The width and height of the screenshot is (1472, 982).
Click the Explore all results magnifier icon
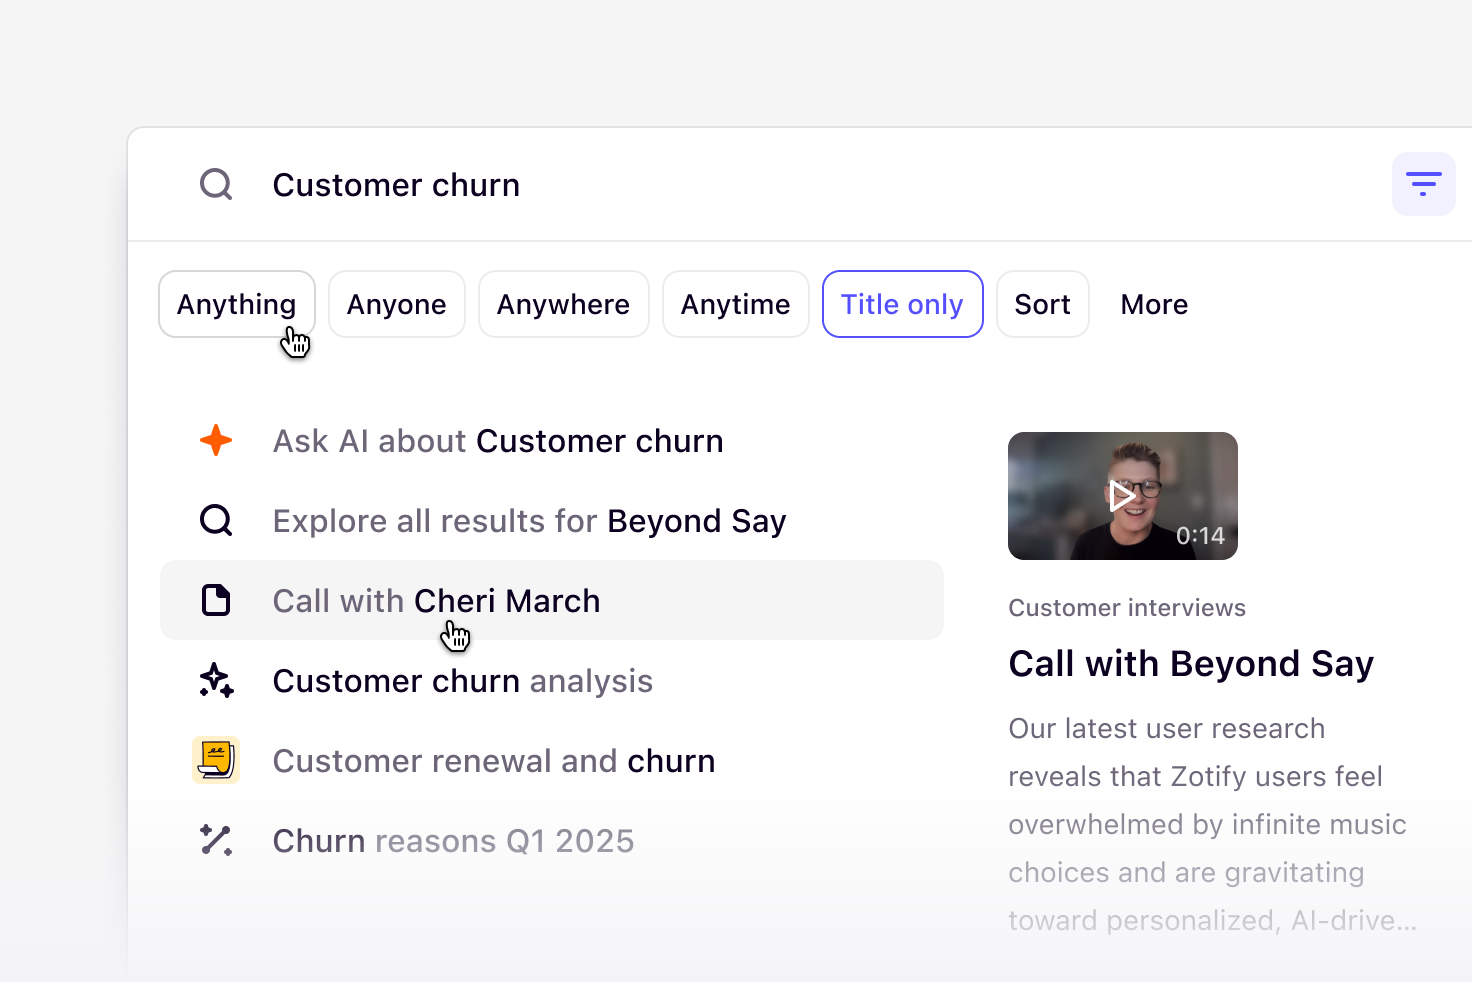click(216, 521)
